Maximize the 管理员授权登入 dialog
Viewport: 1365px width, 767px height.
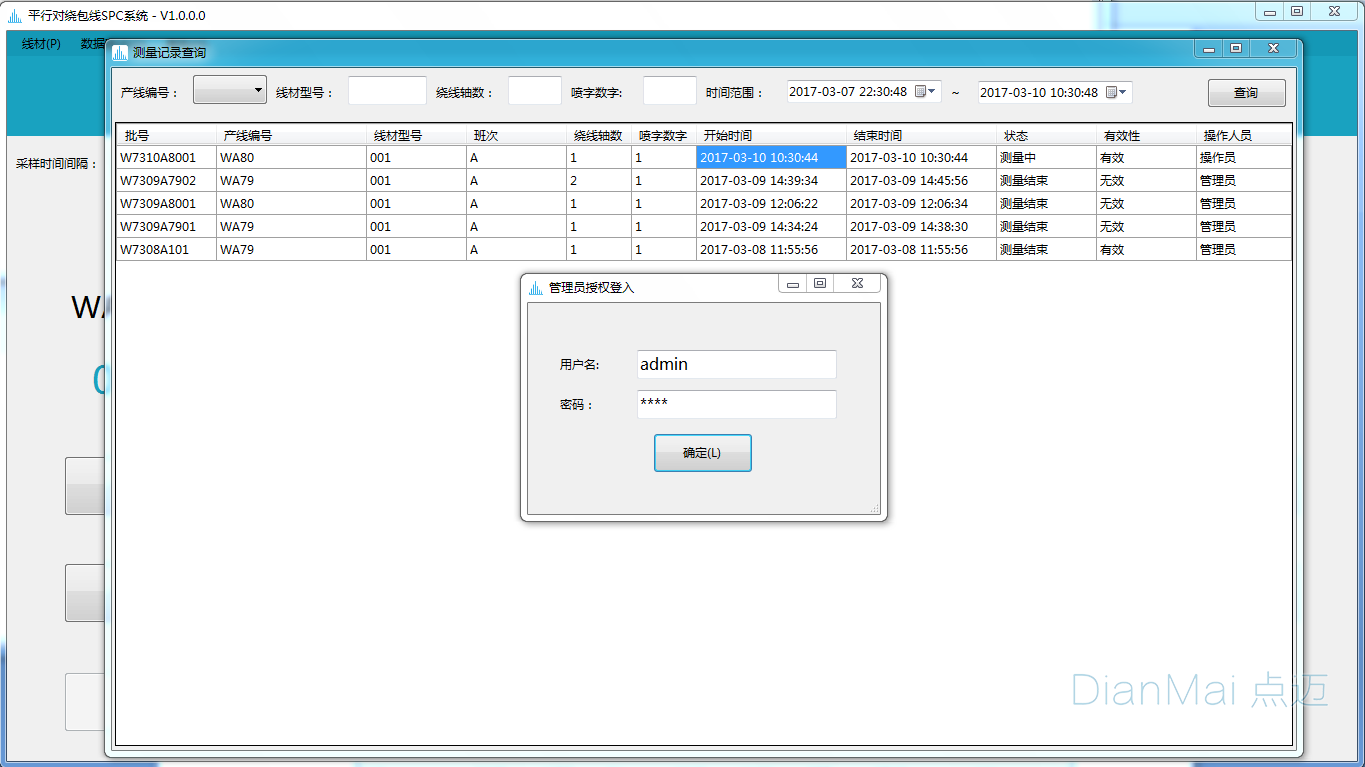(820, 284)
